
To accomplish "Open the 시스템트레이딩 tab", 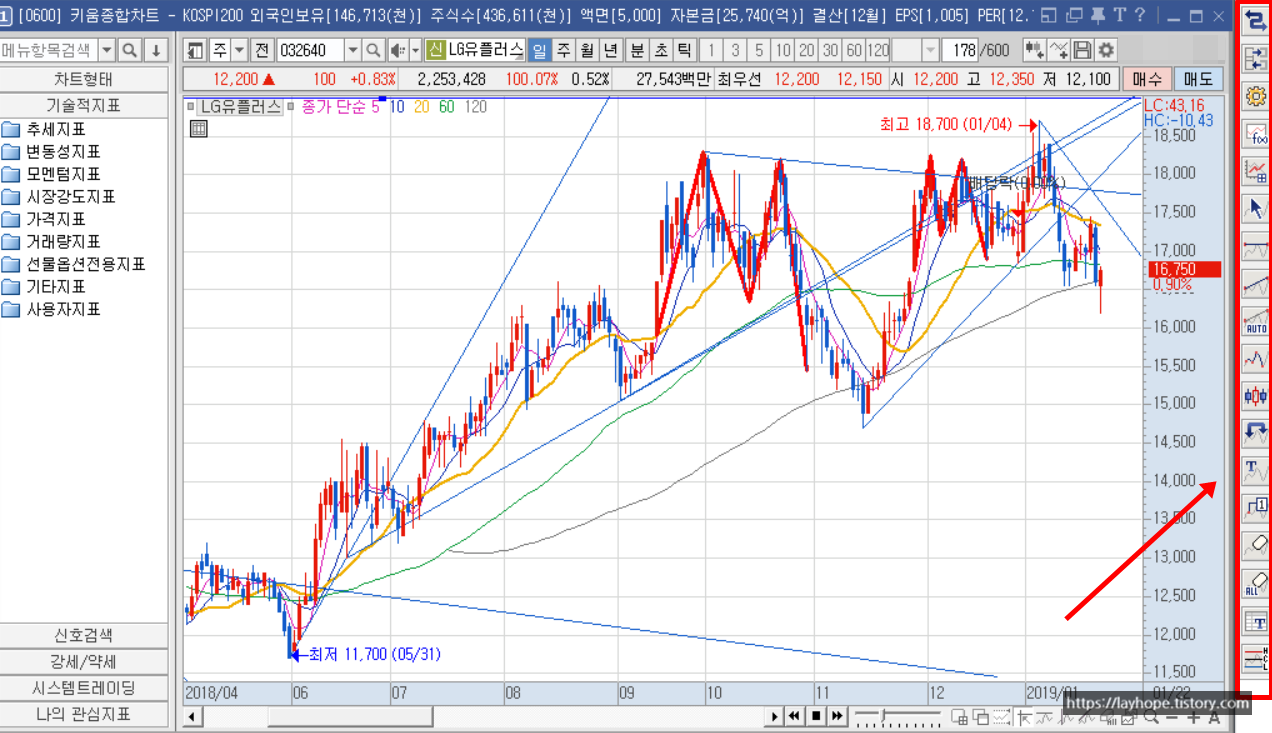I will coord(84,688).
